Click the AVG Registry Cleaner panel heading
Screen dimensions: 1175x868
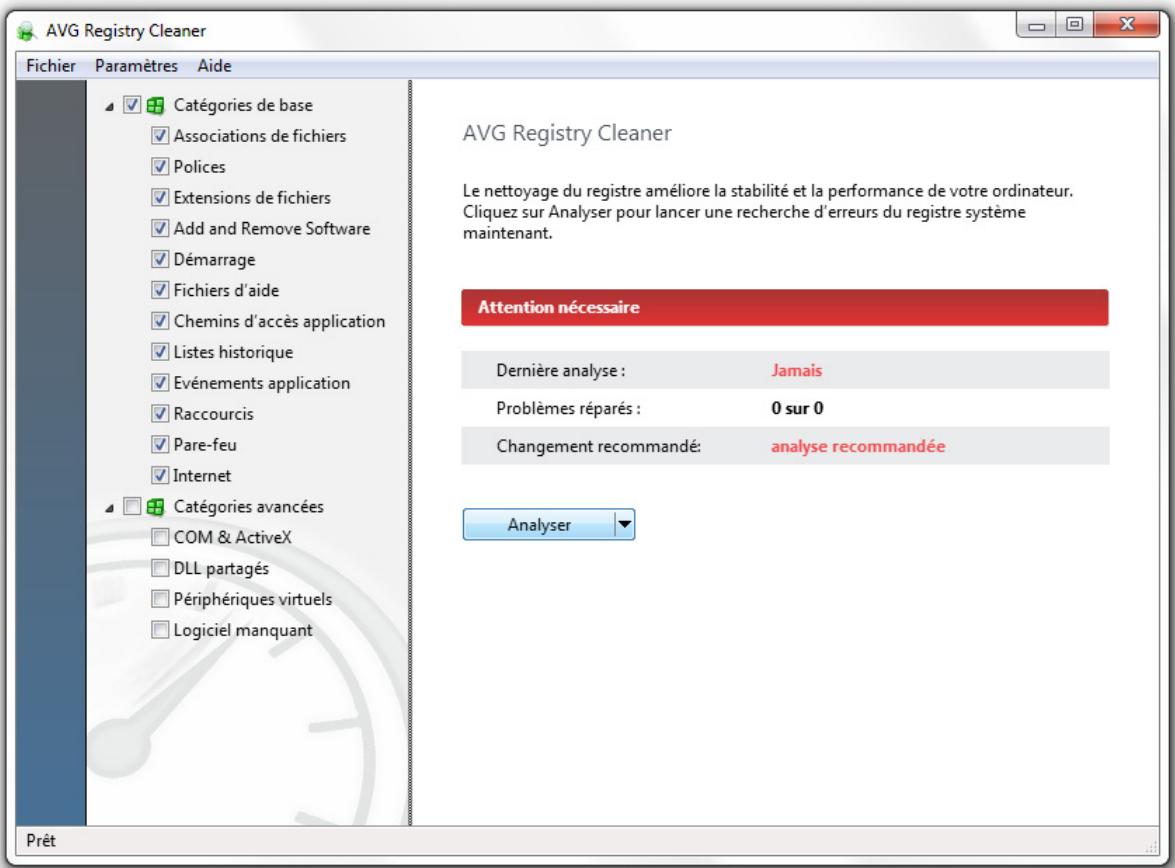pyautogui.click(x=567, y=133)
